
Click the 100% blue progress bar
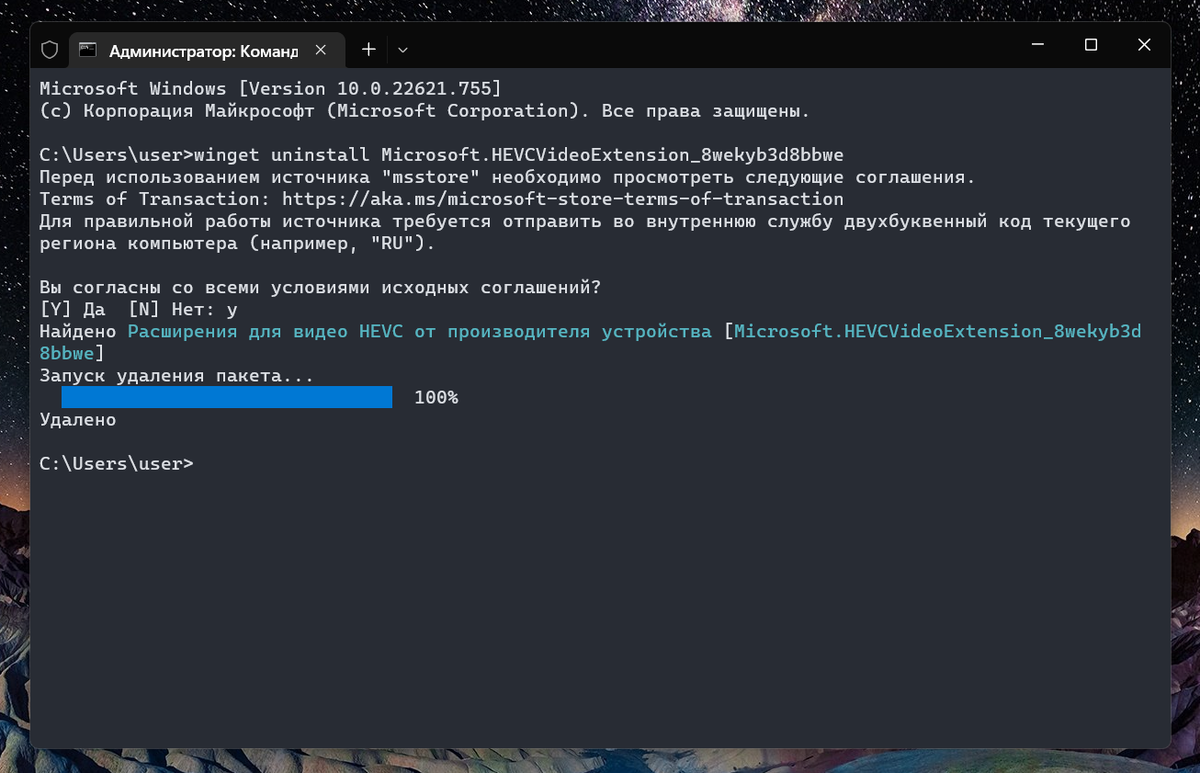[x=227, y=397]
